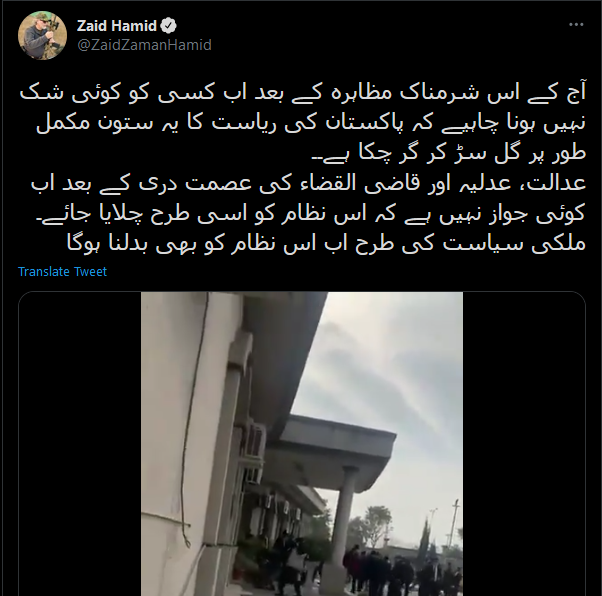
Task: Click the tweet line starting with عدالت
Action: 308,184
